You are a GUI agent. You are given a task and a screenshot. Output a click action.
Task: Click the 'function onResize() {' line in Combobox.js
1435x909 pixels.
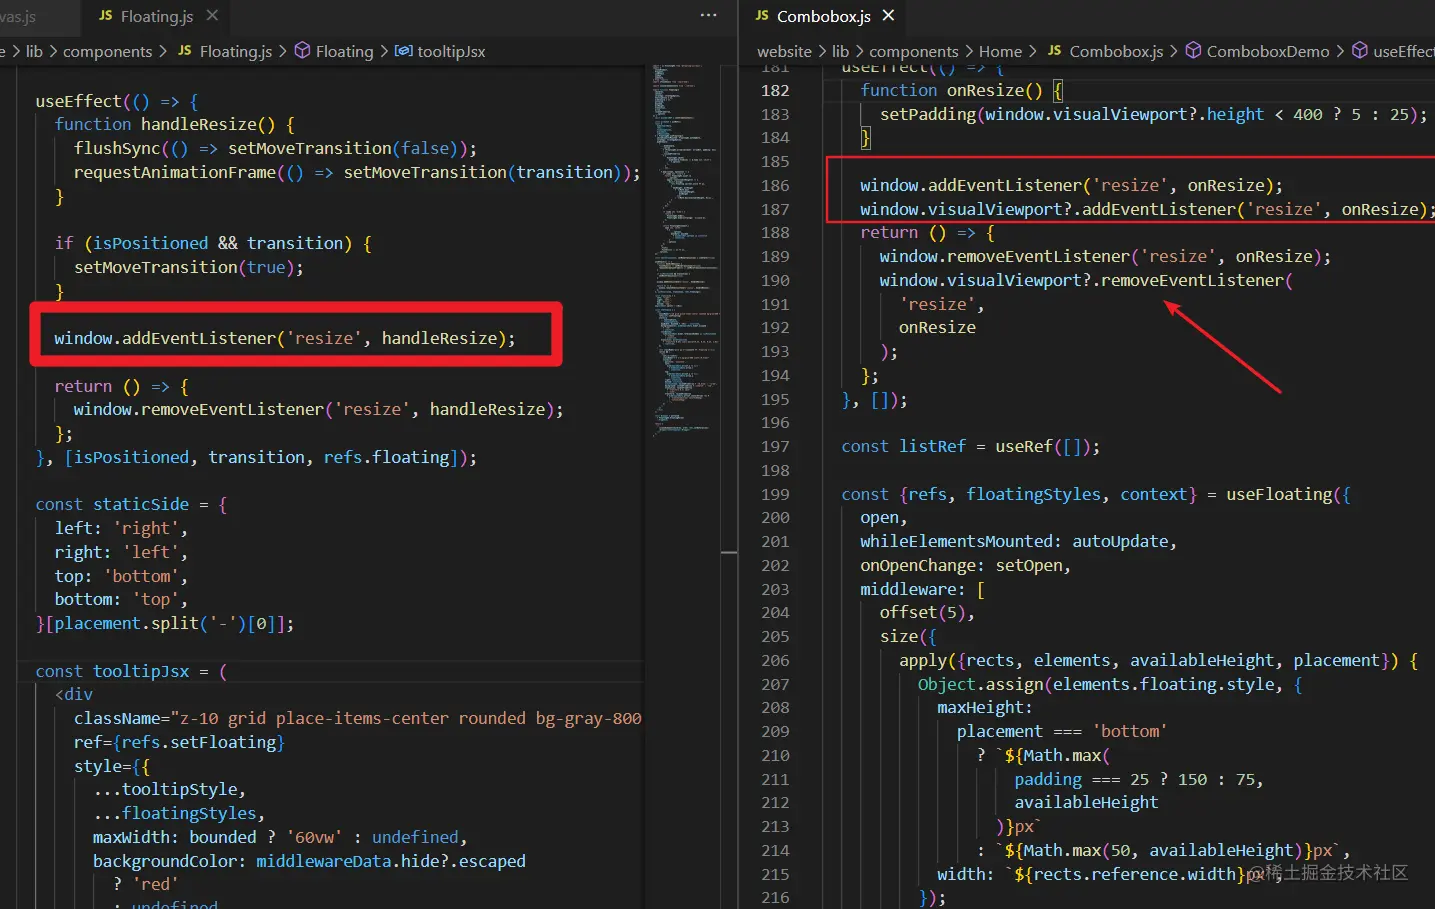click(962, 90)
